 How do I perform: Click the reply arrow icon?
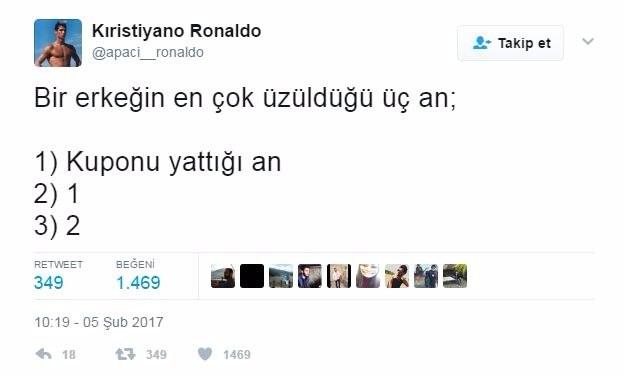point(43,354)
